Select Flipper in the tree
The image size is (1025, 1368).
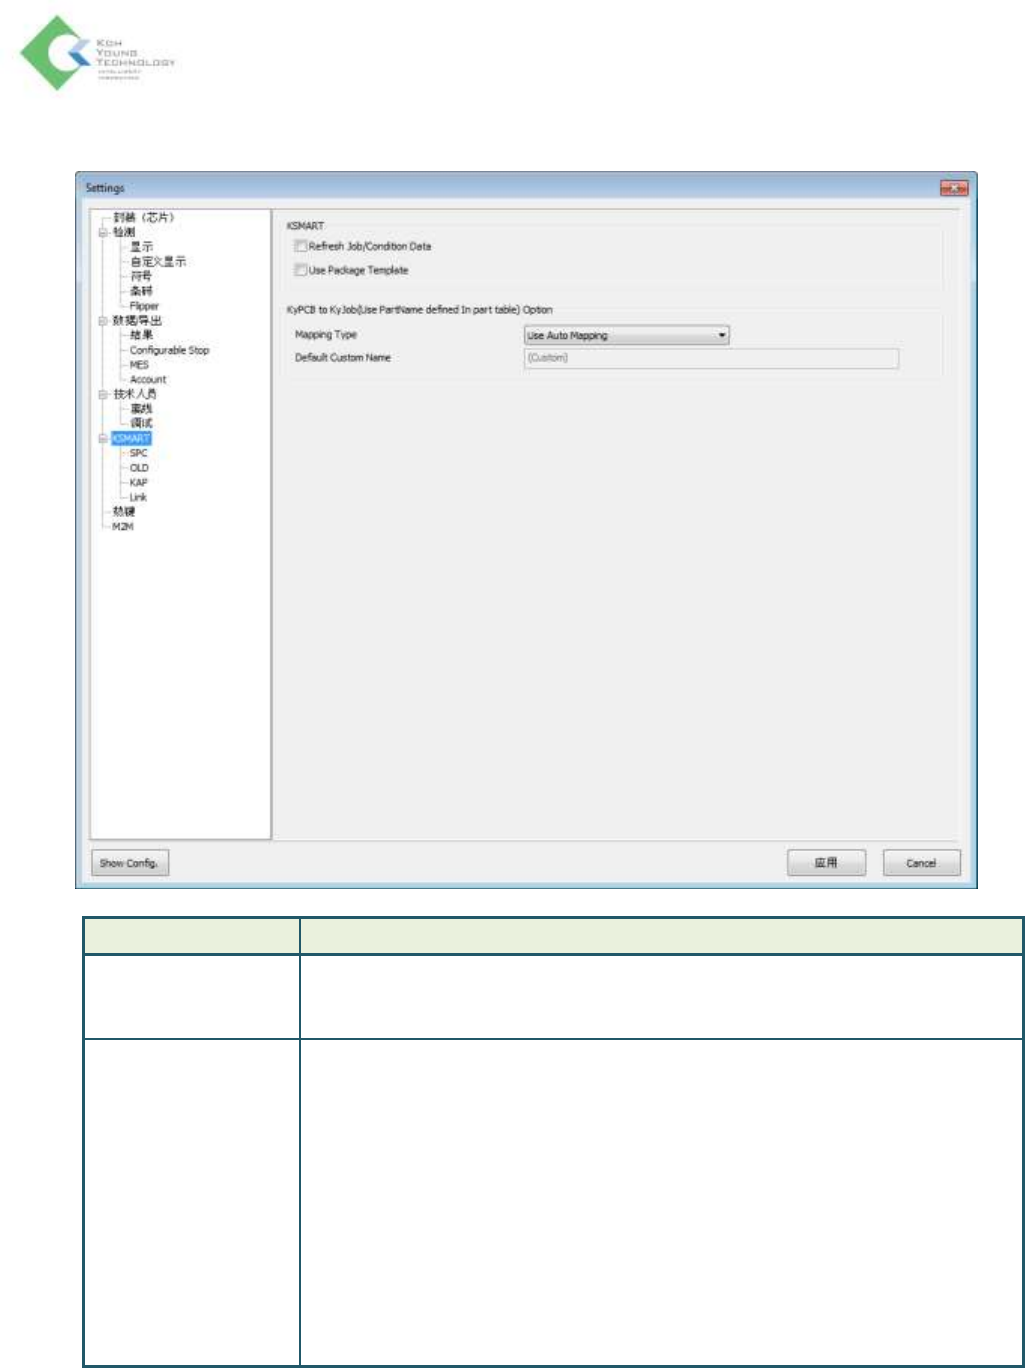144,306
